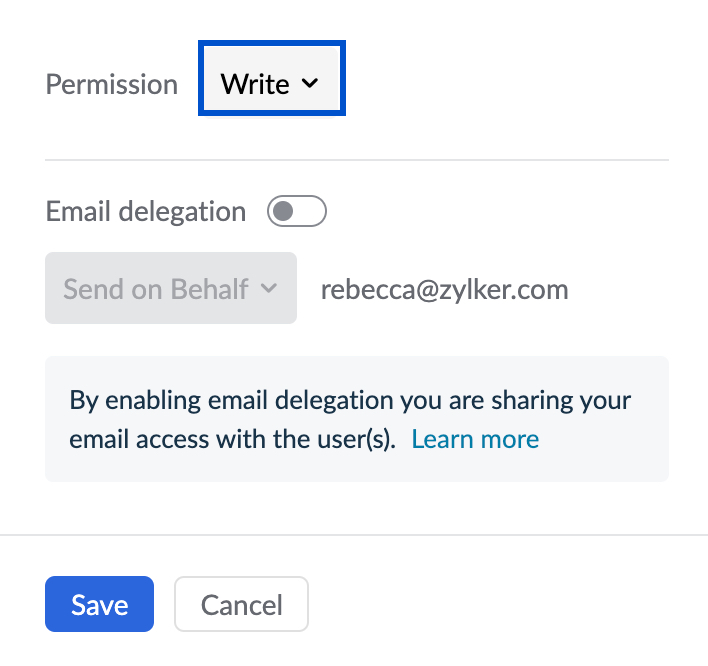The height and width of the screenshot is (666, 708).
Task: Click the chevron arrow beside Write
Action: [309, 84]
